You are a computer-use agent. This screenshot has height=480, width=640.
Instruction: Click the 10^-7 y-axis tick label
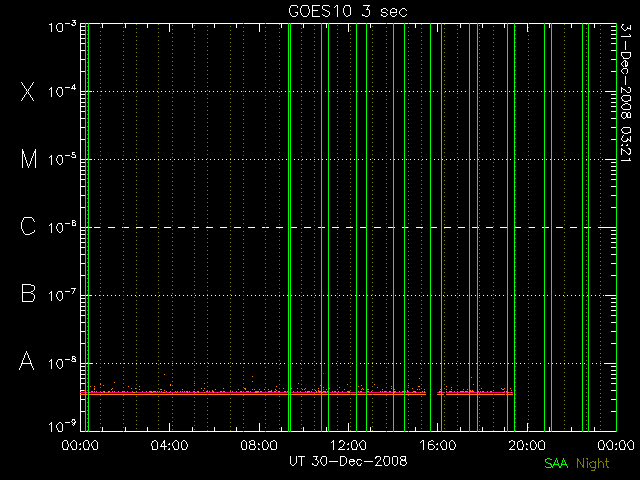pyautogui.click(x=62, y=295)
